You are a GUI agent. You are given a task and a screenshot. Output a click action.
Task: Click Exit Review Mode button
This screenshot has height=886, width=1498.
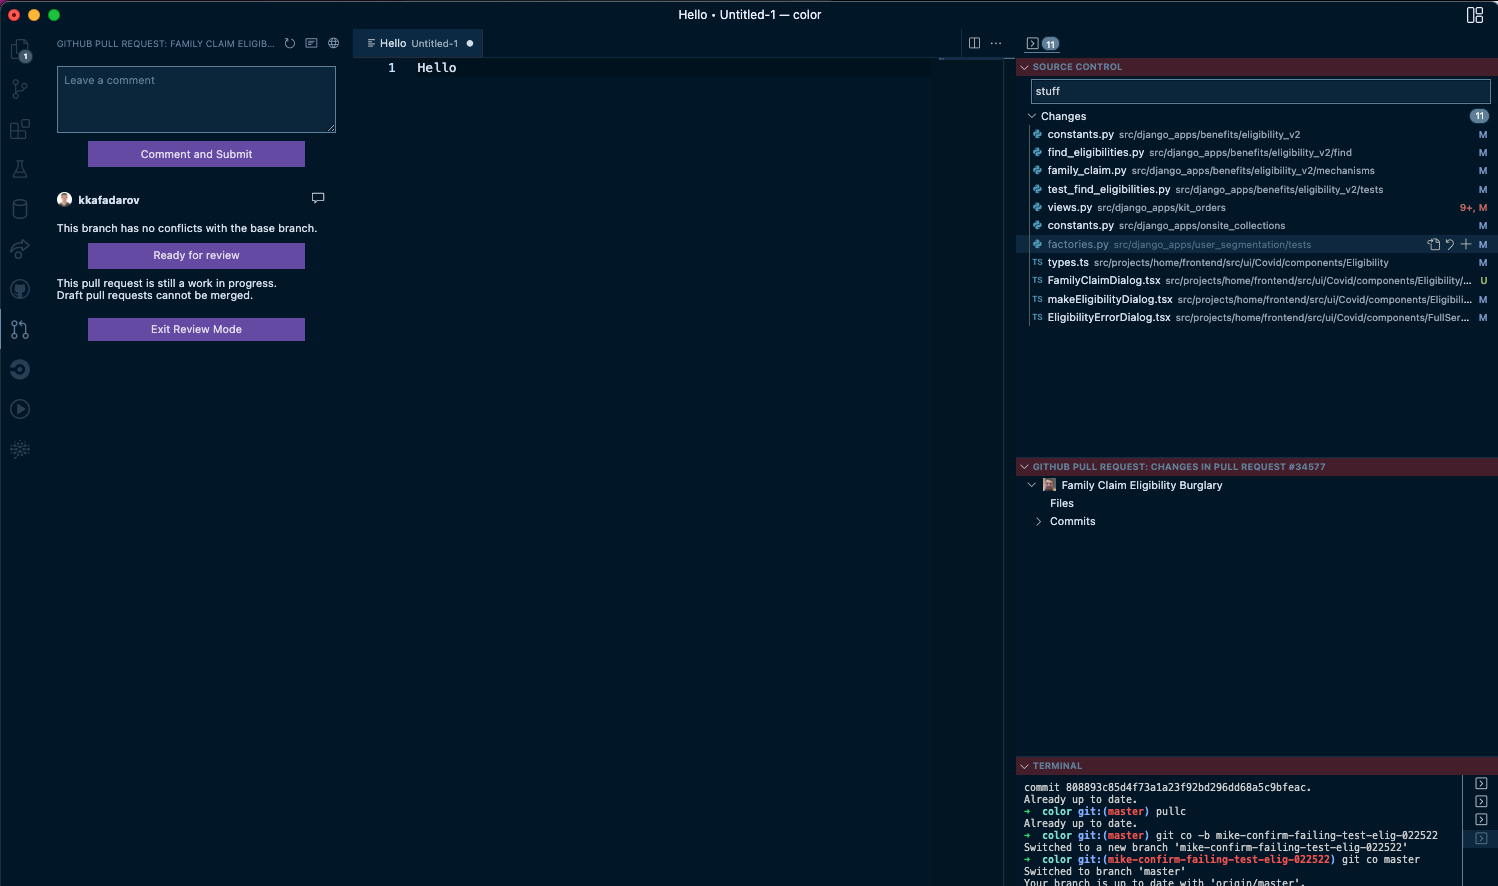click(x=196, y=330)
